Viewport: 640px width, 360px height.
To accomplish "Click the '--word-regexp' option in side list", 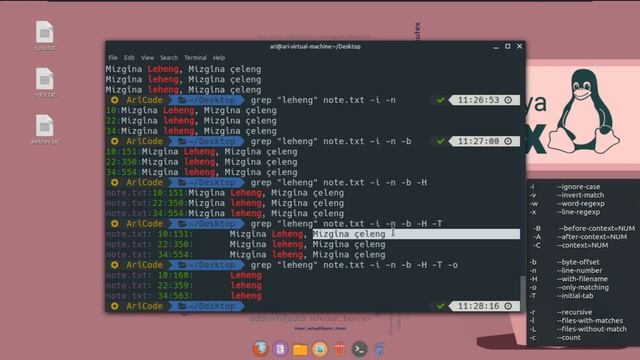I will coord(581,203).
